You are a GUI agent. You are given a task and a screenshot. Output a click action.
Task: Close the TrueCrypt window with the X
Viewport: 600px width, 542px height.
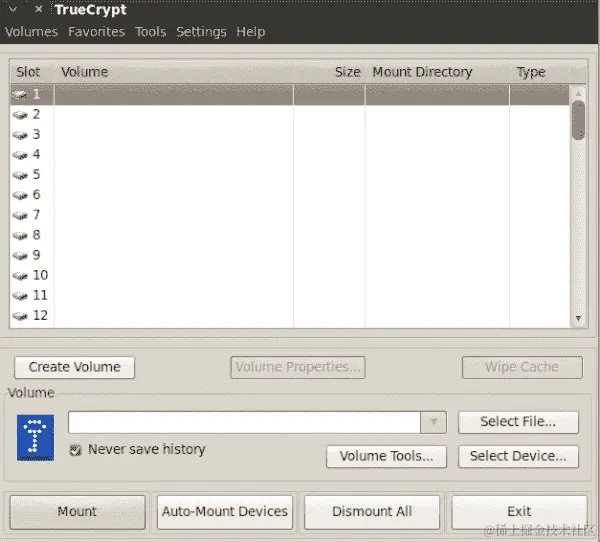(38, 8)
